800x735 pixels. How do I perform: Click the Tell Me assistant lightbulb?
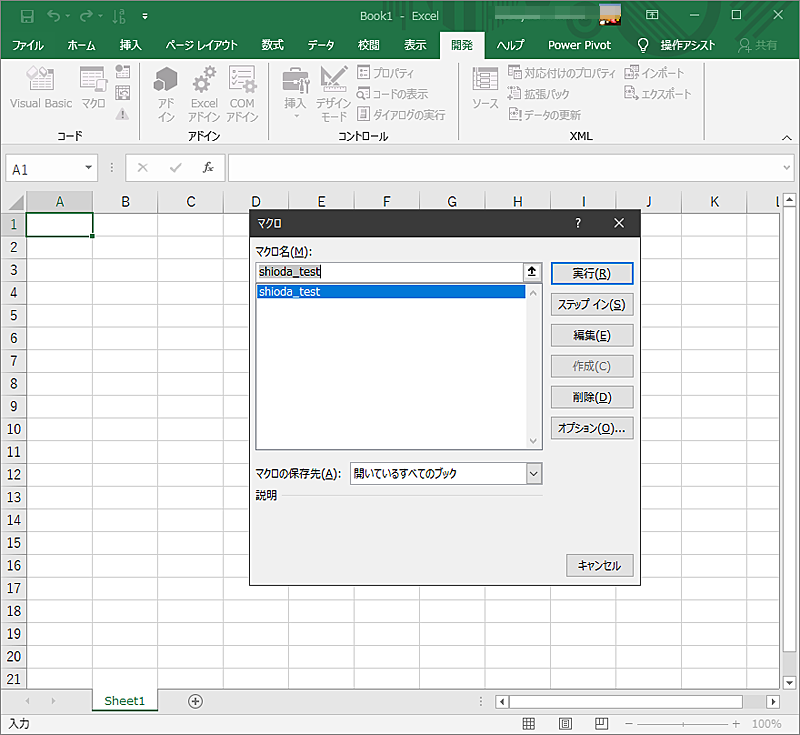click(643, 45)
